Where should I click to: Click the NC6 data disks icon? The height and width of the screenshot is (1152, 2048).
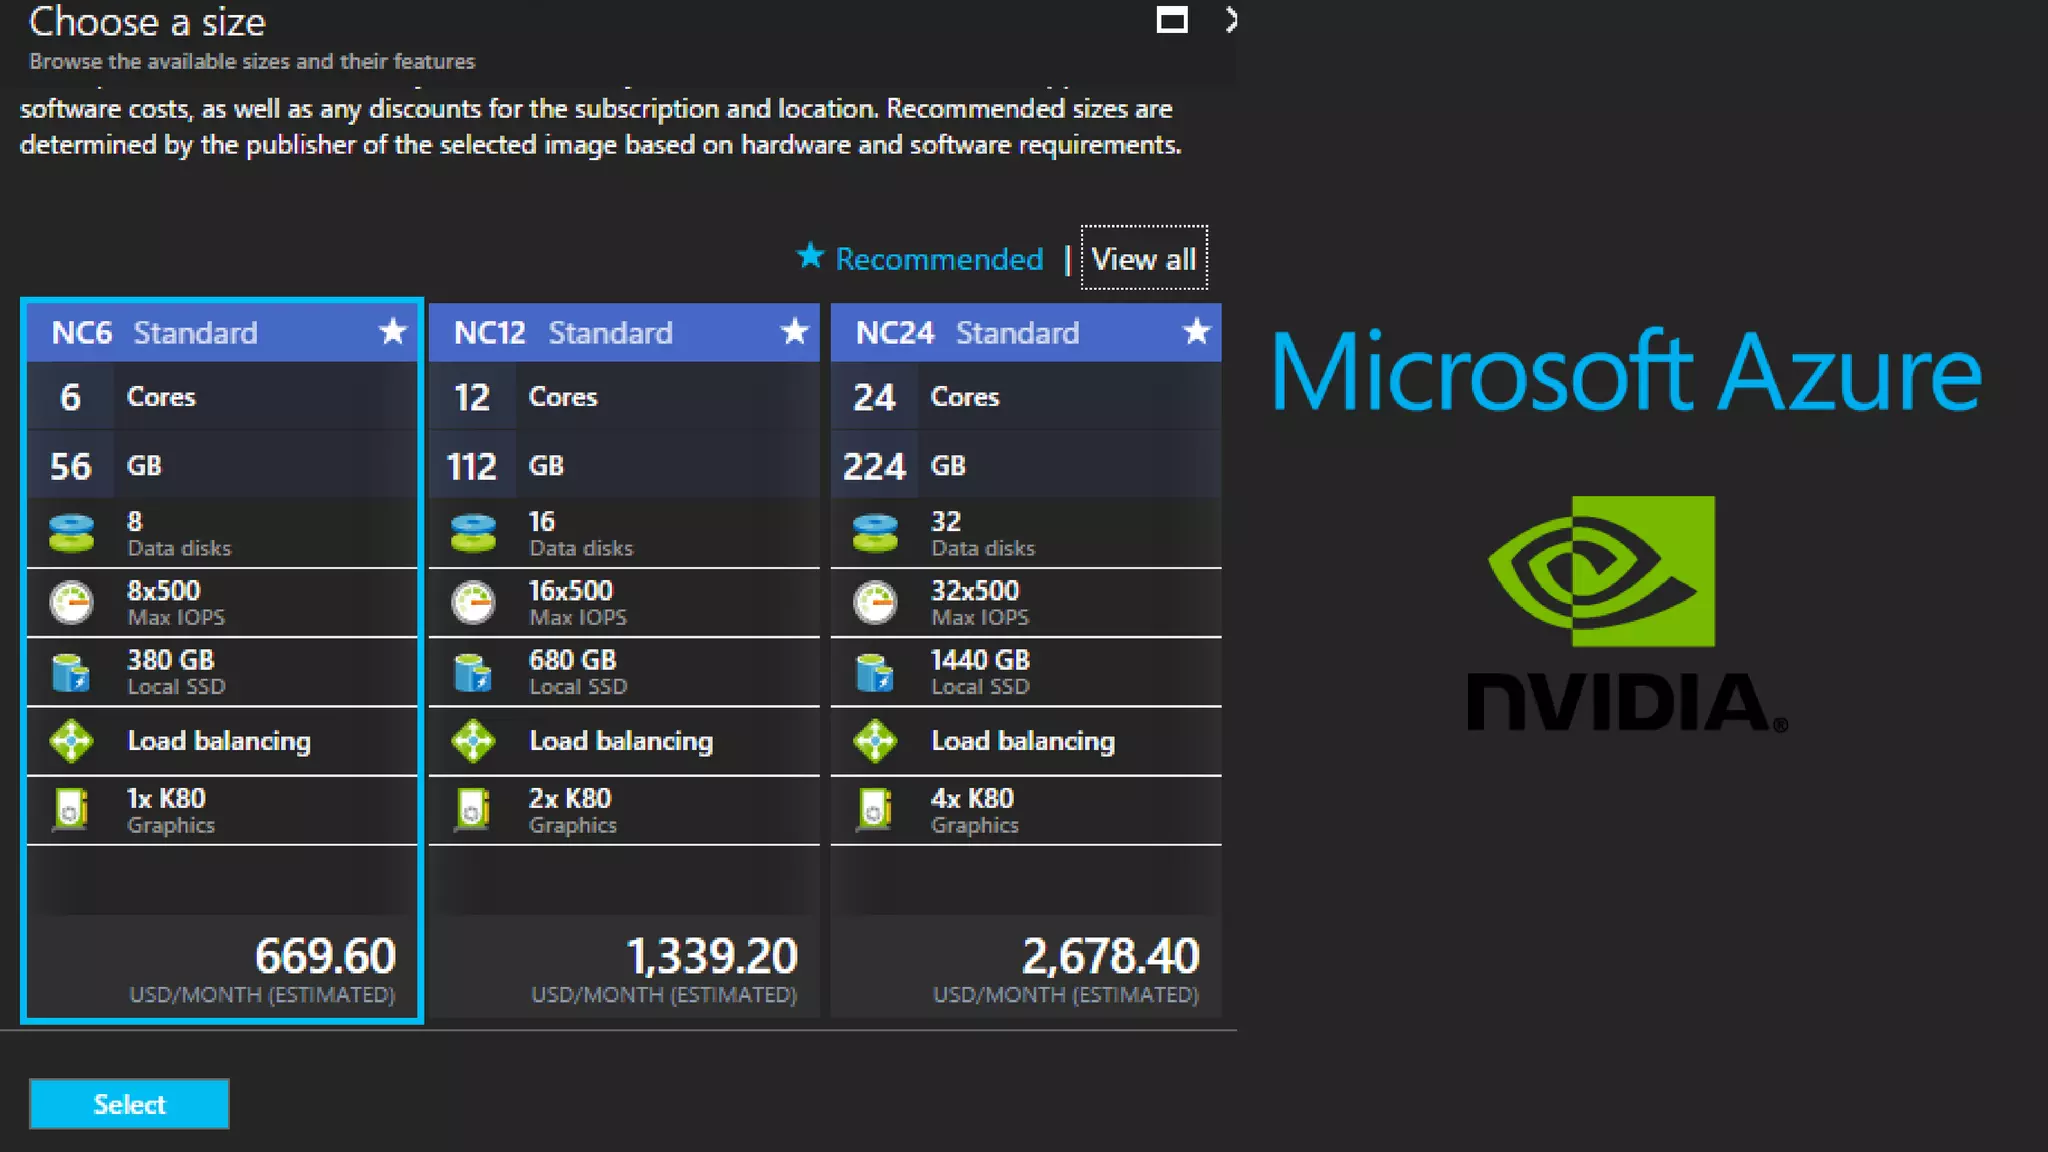coord(71,533)
